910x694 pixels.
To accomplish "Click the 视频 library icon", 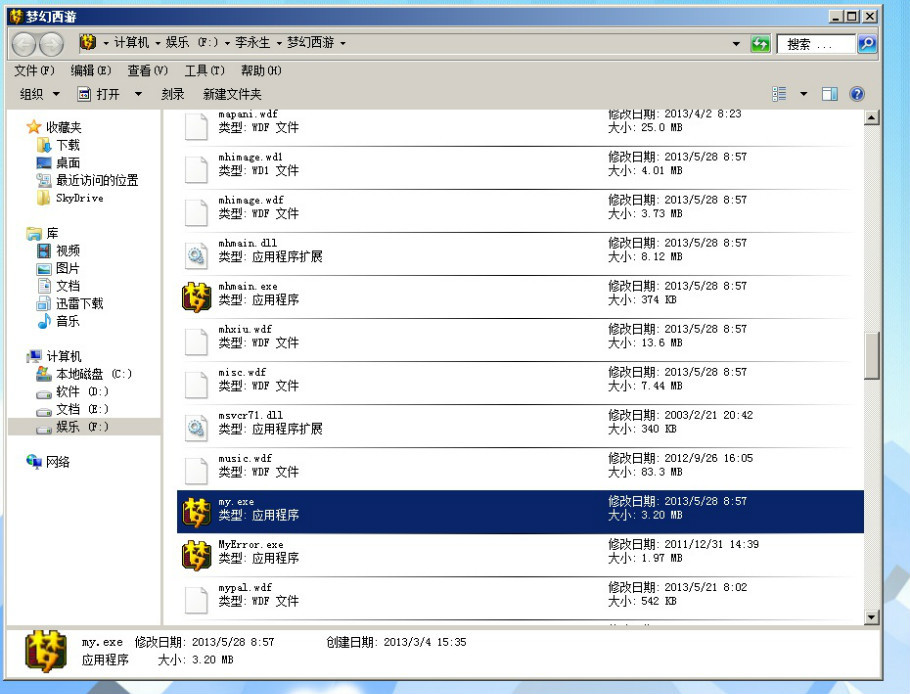I will coord(44,251).
